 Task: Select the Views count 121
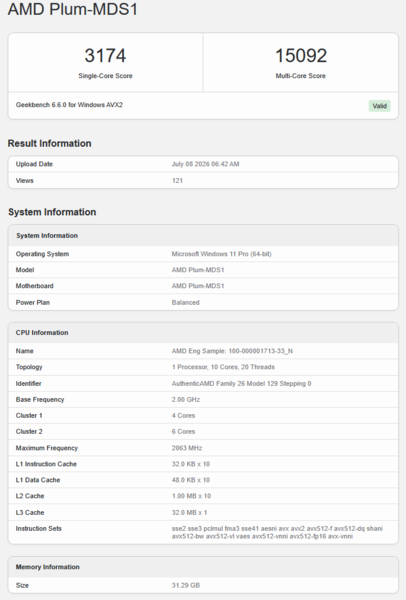pos(177,181)
